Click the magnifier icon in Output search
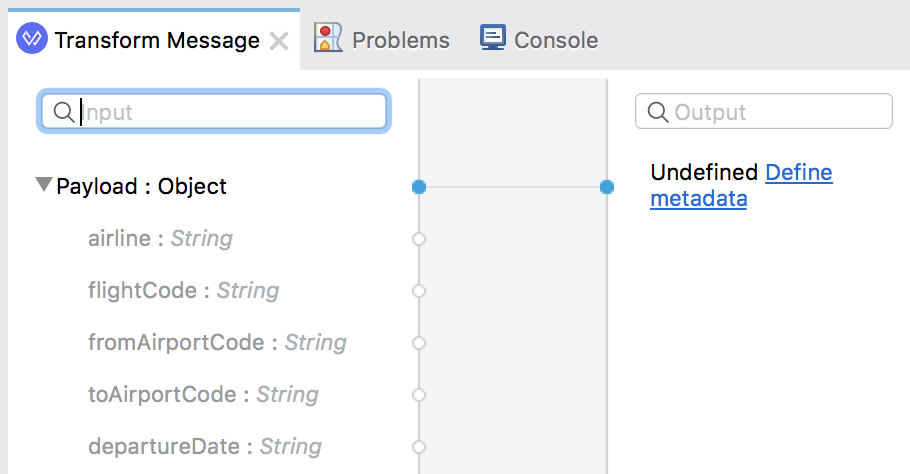Screen dimensions: 910x474 click(658, 111)
